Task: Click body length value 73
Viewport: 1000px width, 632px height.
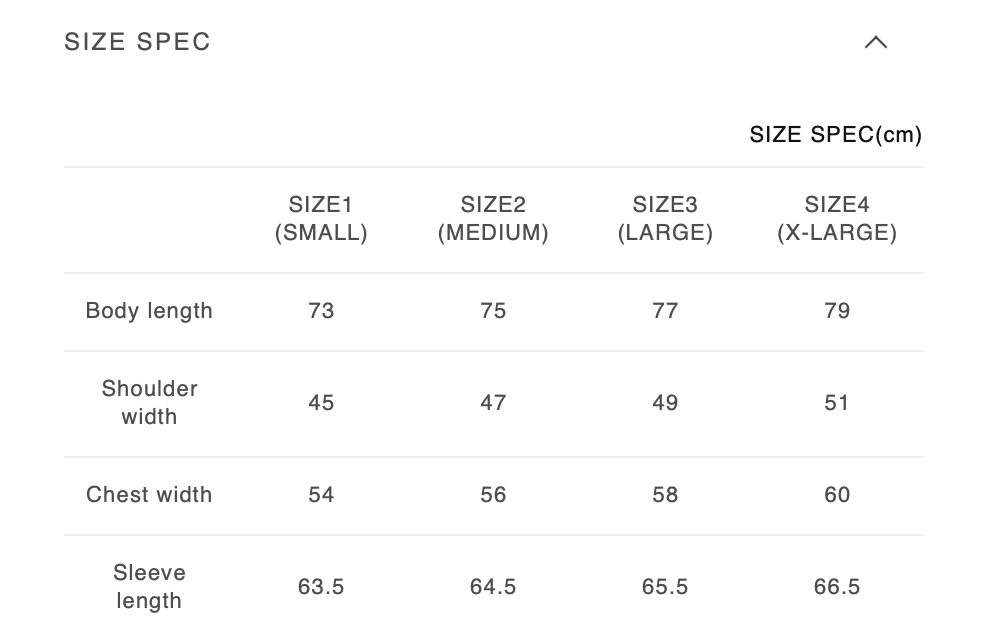Action: tap(321, 311)
